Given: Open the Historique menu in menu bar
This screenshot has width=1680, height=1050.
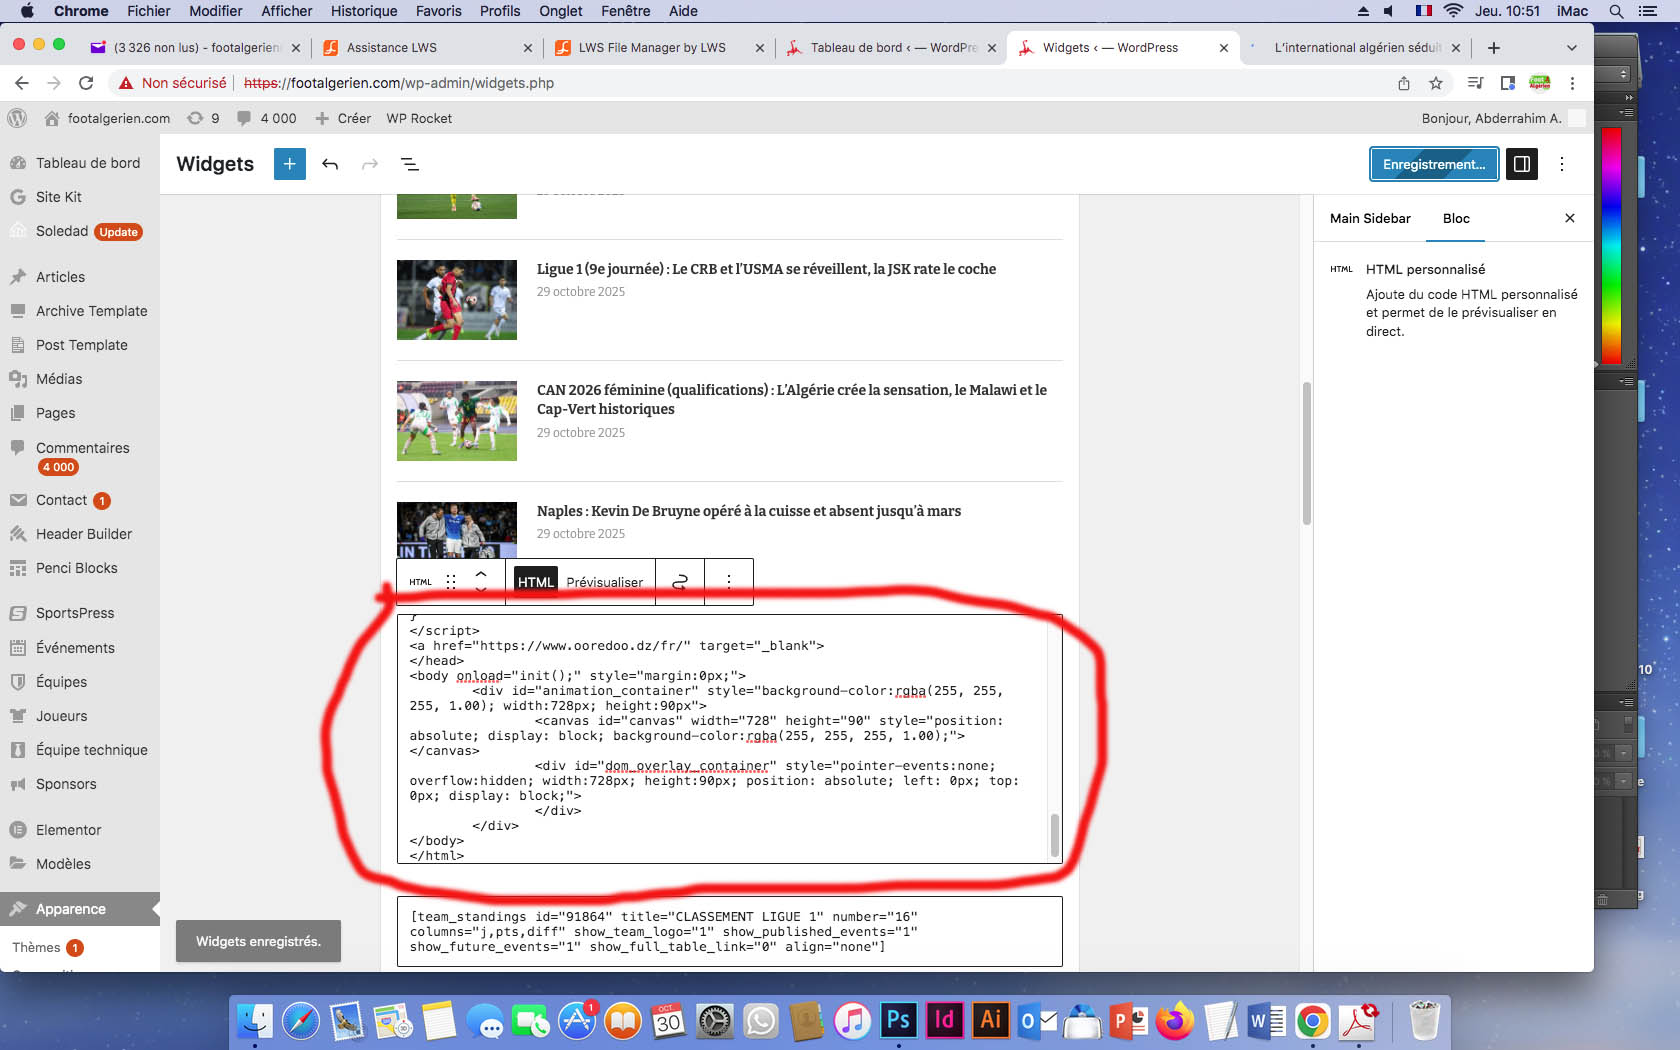Looking at the screenshot, I should pyautogui.click(x=364, y=11).
